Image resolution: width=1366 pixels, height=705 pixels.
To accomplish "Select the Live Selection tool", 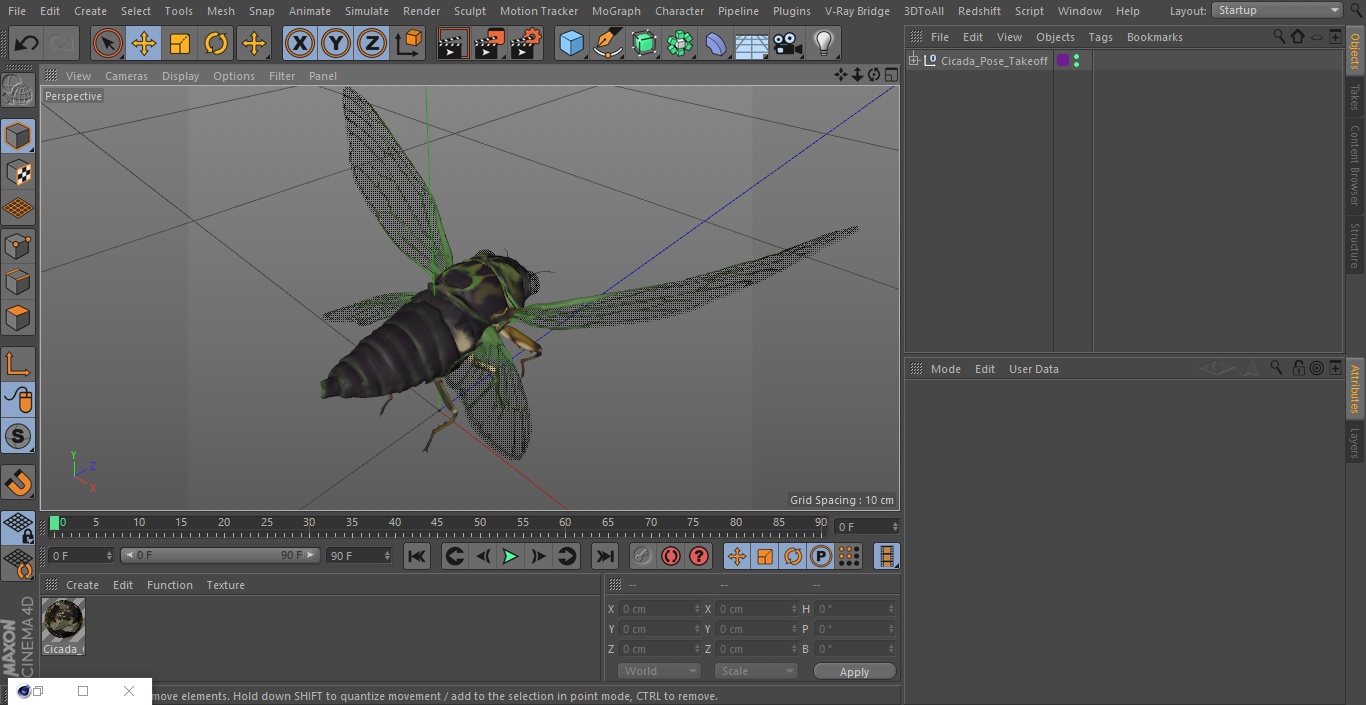I will pos(108,43).
